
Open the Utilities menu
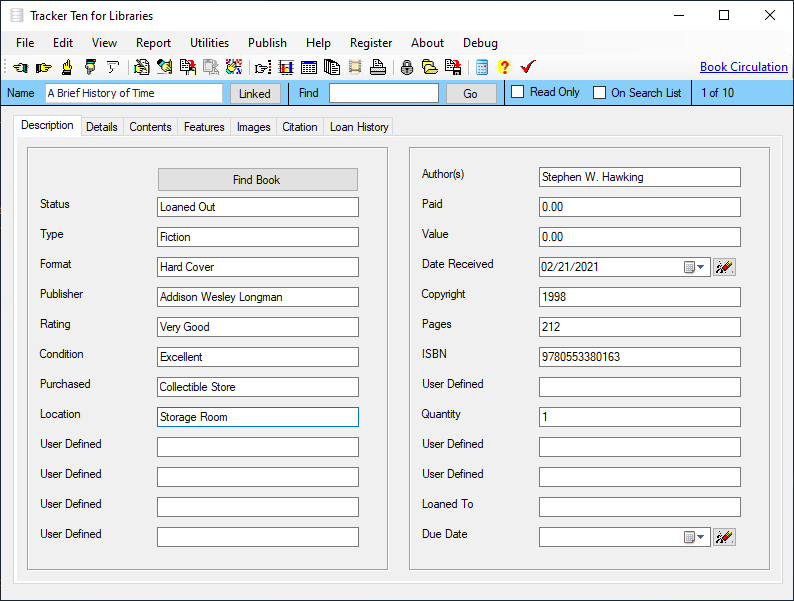tap(209, 43)
